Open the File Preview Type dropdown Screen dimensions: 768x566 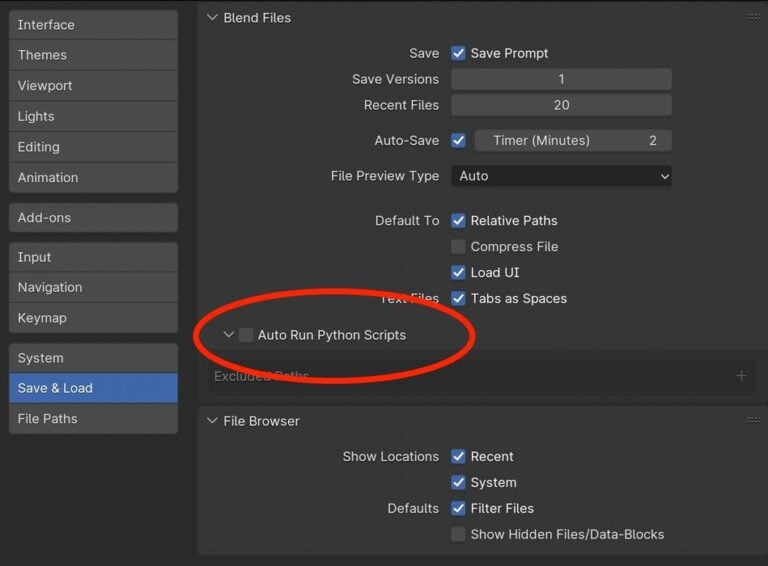pyautogui.click(x=561, y=176)
